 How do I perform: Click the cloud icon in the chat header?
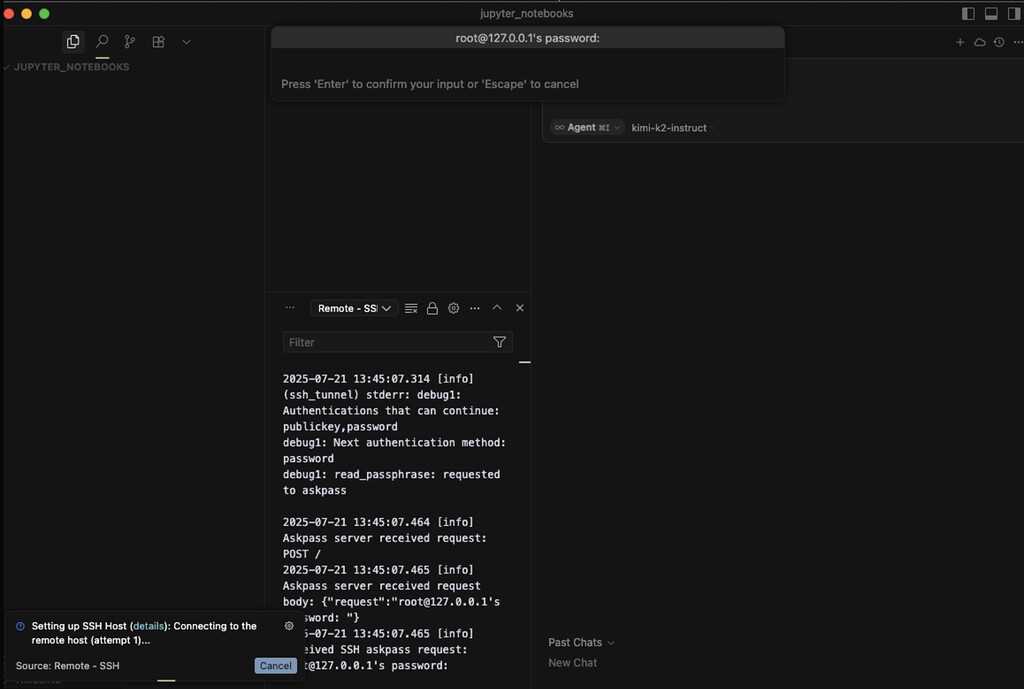click(x=979, y=42)
